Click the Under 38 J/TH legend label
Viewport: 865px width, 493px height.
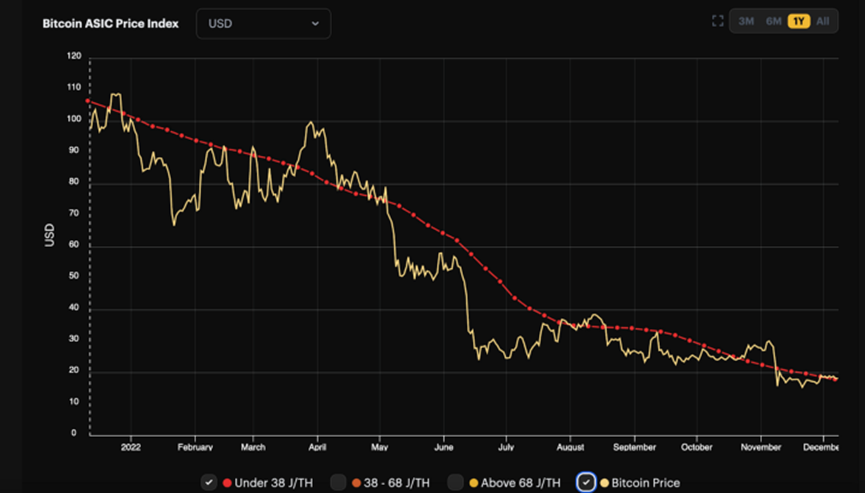[272, 483]
